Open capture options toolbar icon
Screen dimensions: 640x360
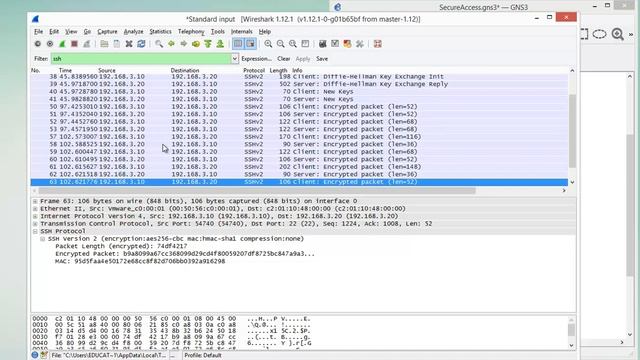(50, 44)
